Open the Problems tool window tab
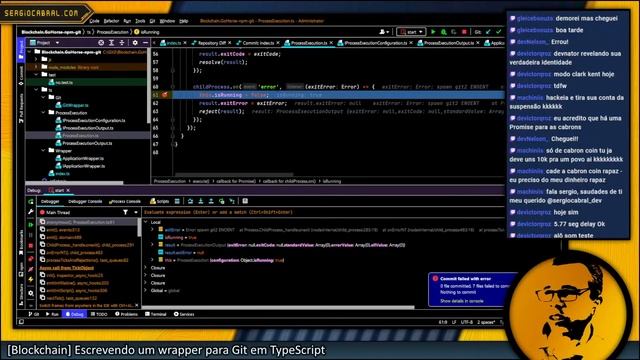The width and height of the screenshot is (640, 360). [126, 314]
